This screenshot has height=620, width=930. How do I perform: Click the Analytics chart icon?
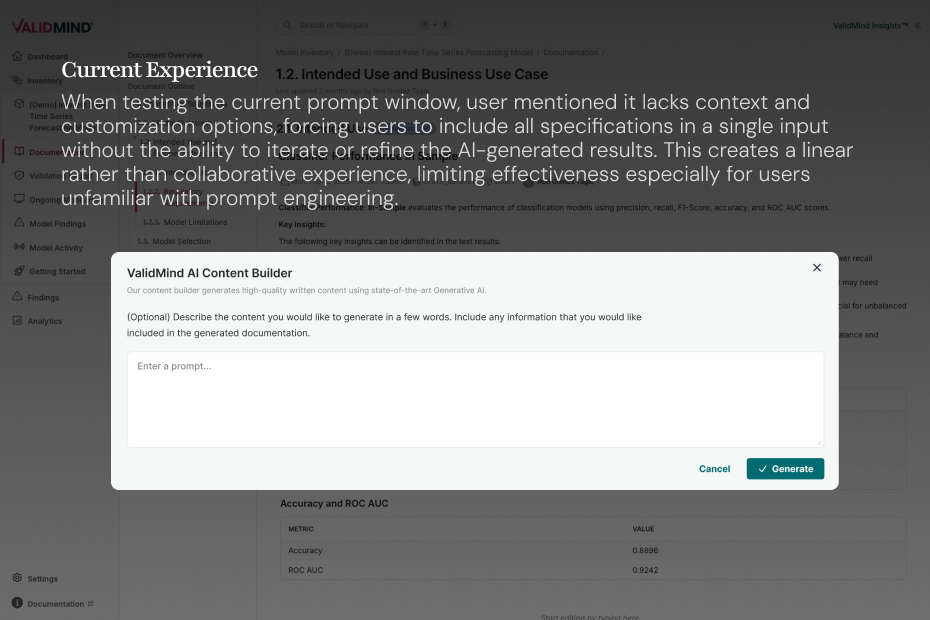(x=18, y=321)
